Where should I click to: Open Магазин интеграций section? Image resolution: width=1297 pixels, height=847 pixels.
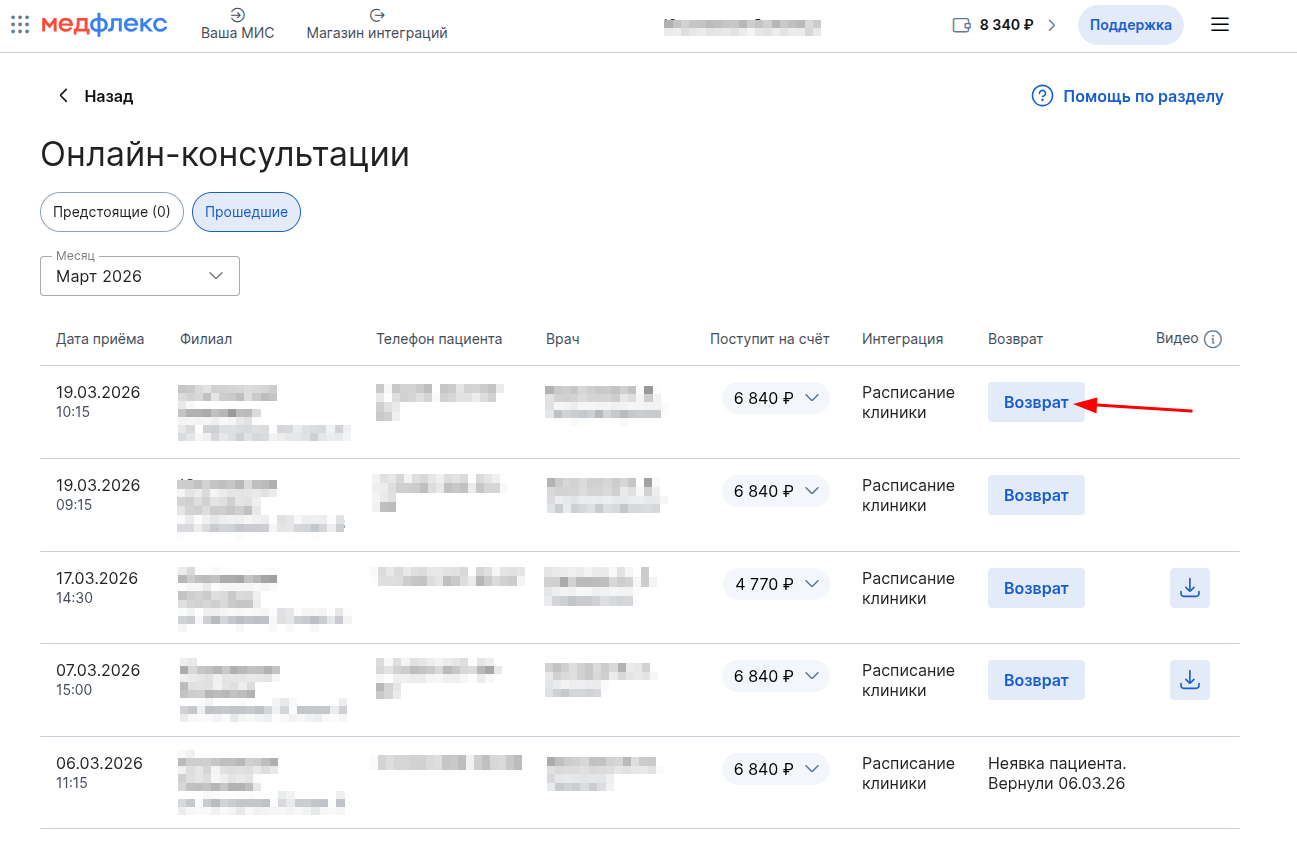click(377, 25)
